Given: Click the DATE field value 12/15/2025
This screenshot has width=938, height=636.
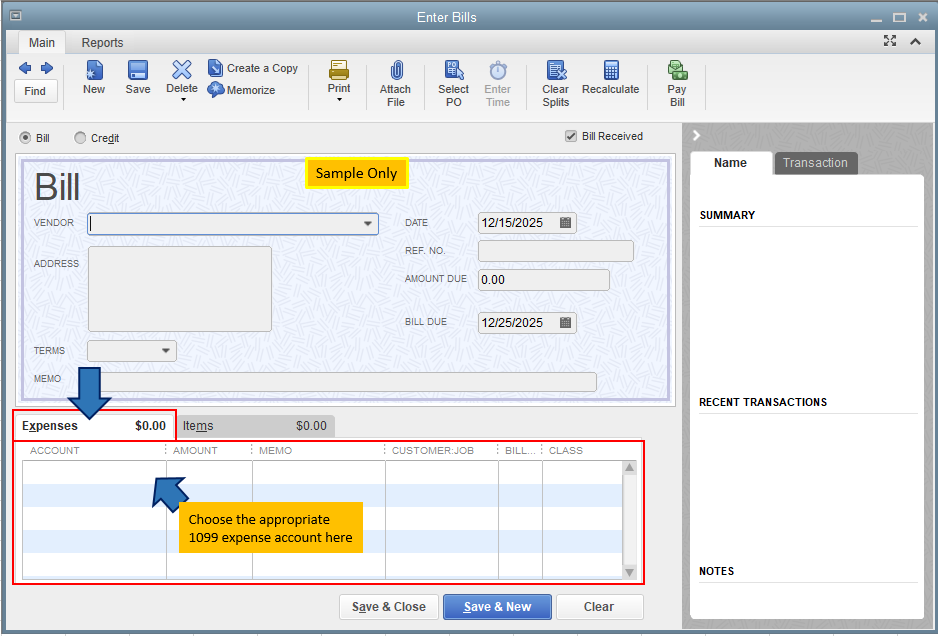Looking at the screenshot, I should (512, 223).
